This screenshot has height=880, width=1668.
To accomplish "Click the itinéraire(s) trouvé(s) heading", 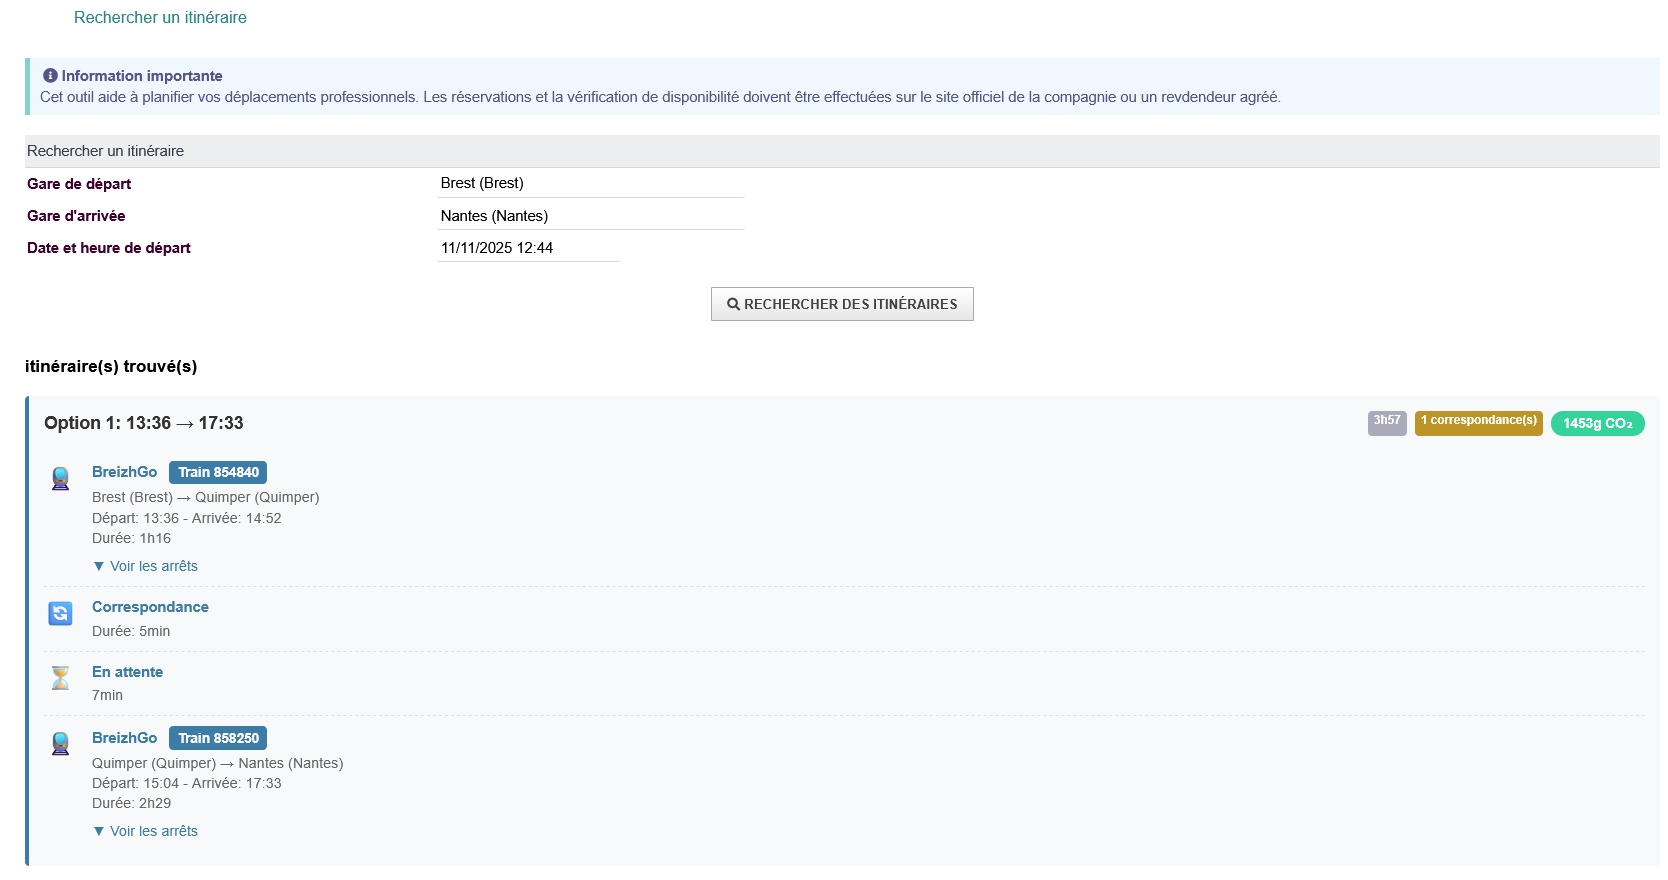I will point(111,366).
